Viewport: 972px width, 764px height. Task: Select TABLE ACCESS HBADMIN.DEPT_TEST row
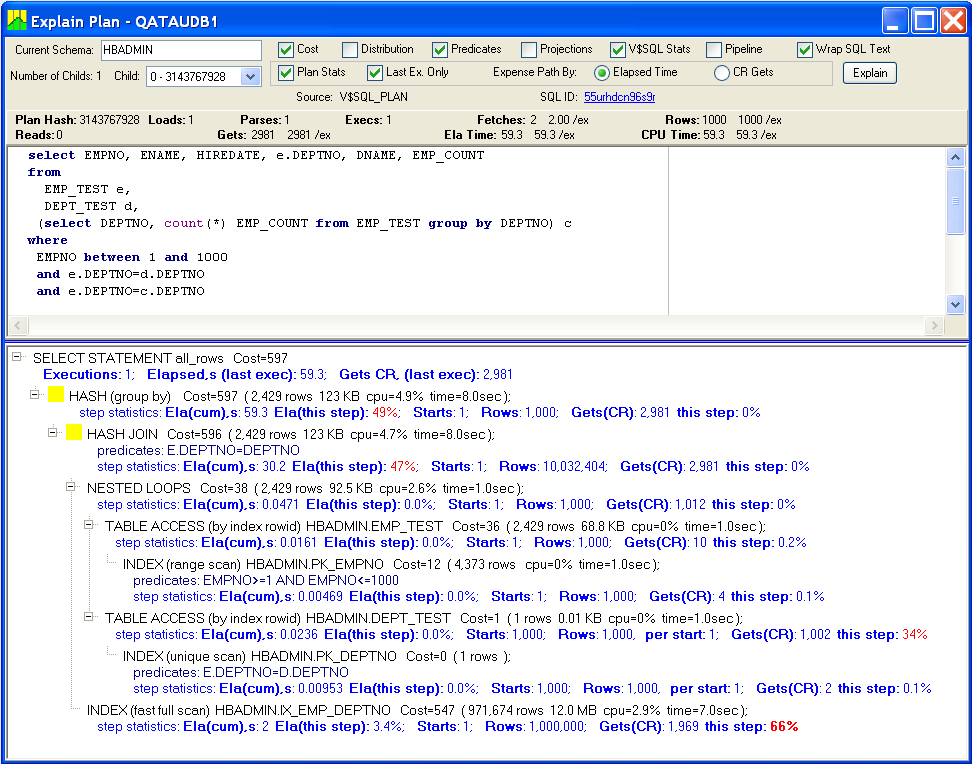point(423,618)
